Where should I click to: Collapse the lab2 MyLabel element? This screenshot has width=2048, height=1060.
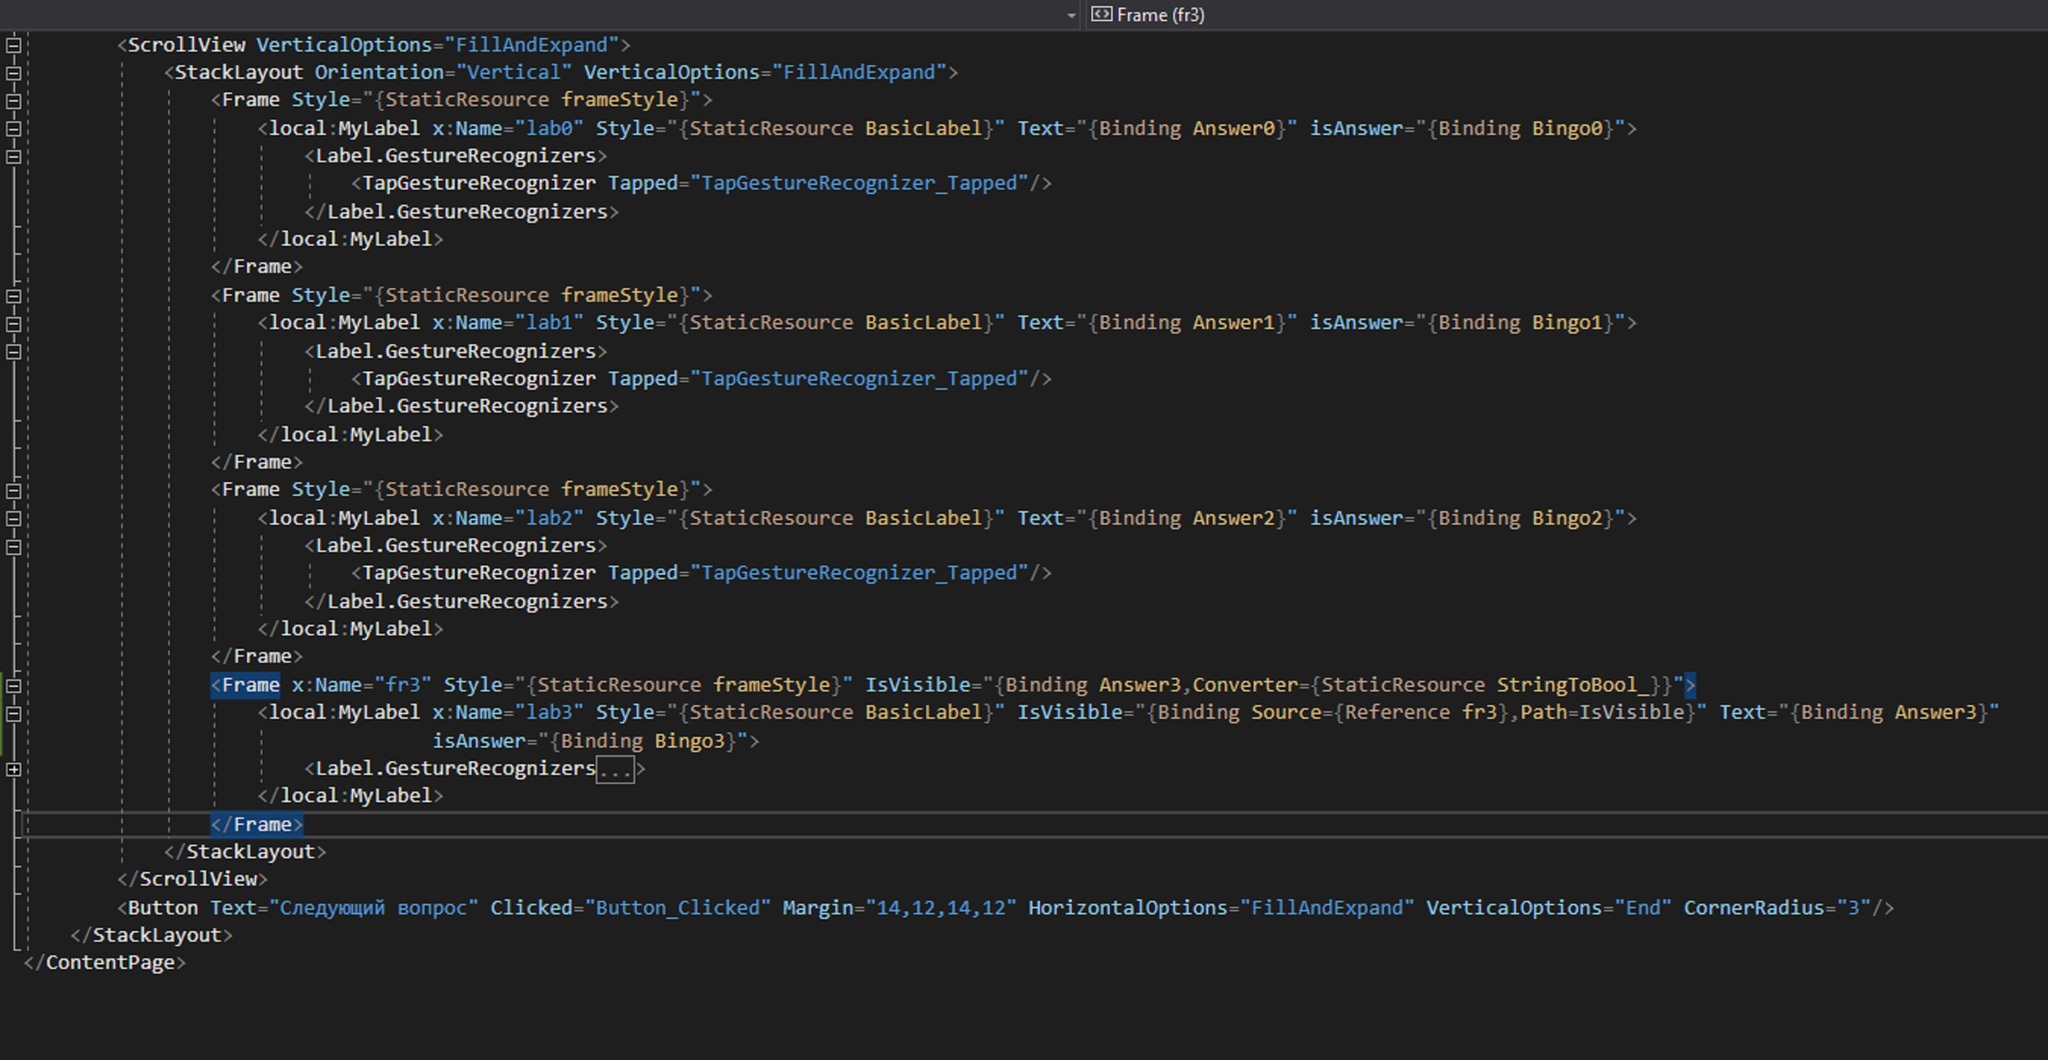(14, 519)
